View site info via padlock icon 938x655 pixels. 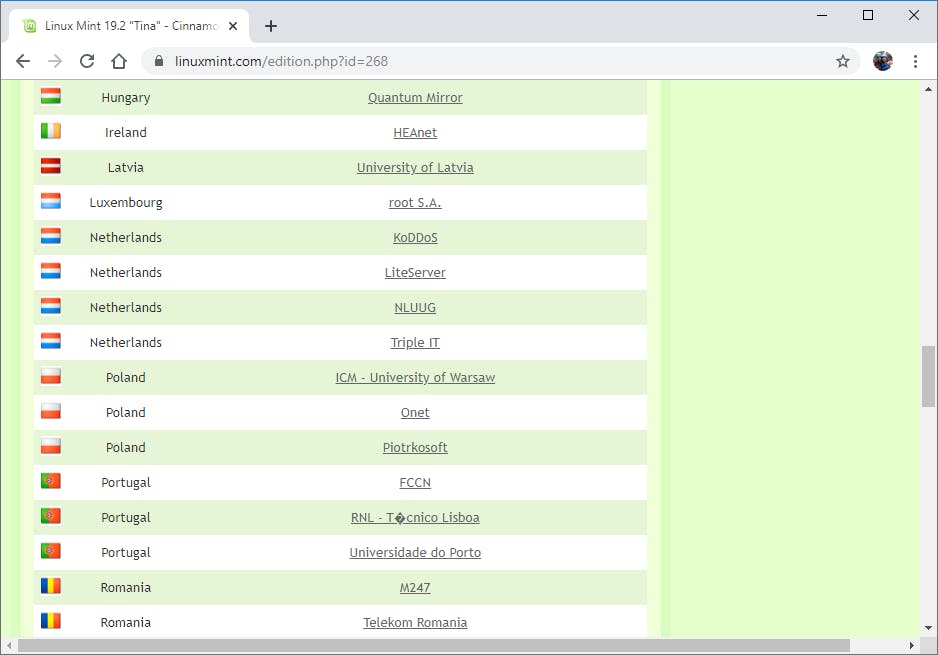(x=159, y=61)
